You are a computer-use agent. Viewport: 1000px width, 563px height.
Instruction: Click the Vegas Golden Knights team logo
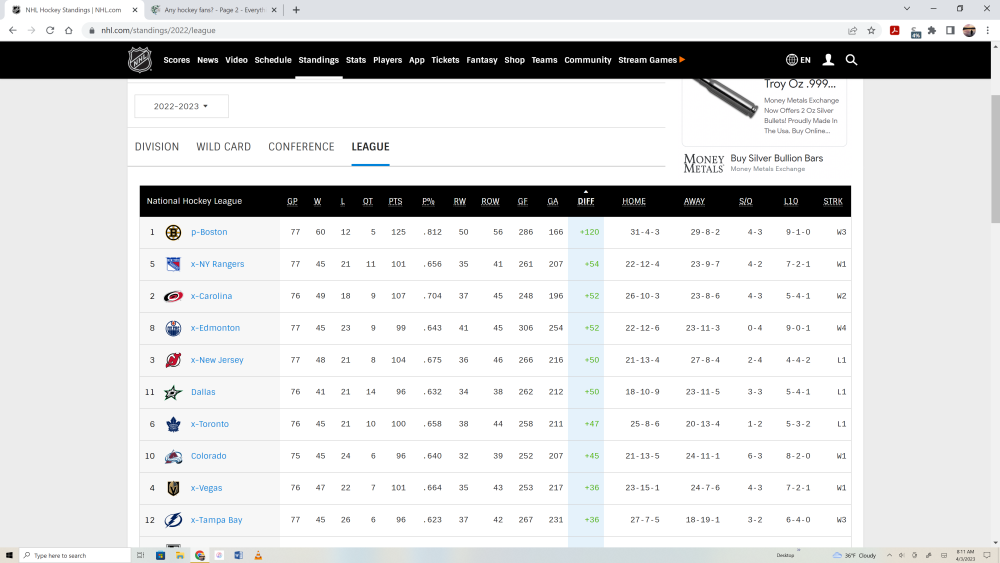(173, 488)
